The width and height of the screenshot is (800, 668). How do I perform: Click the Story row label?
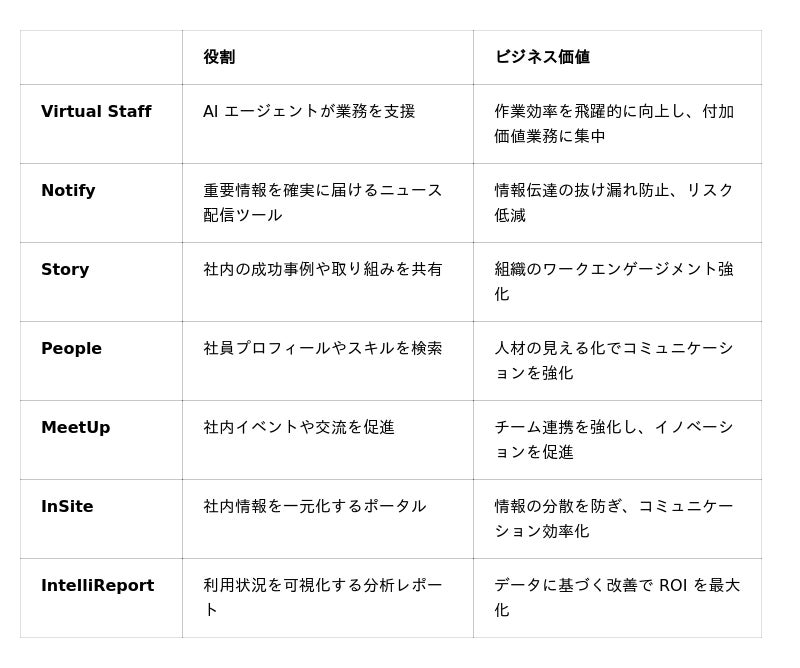[65, 270]
